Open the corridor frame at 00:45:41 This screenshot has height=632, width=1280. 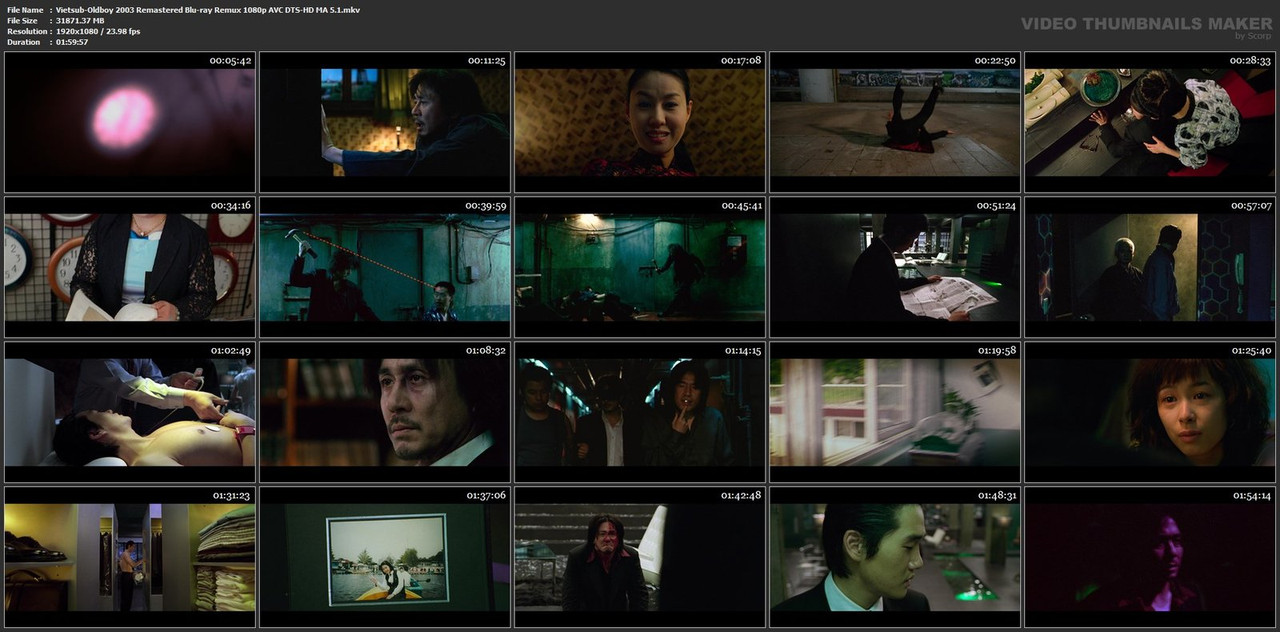640,267
